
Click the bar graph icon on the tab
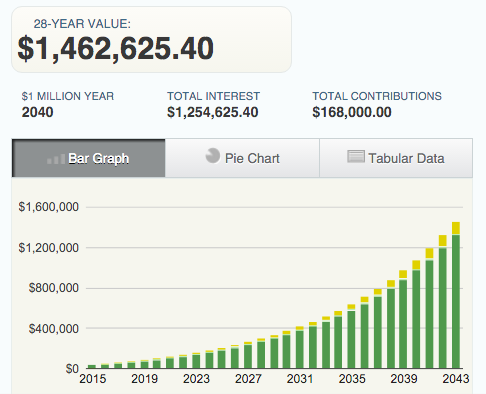click(x=56, y=159)
